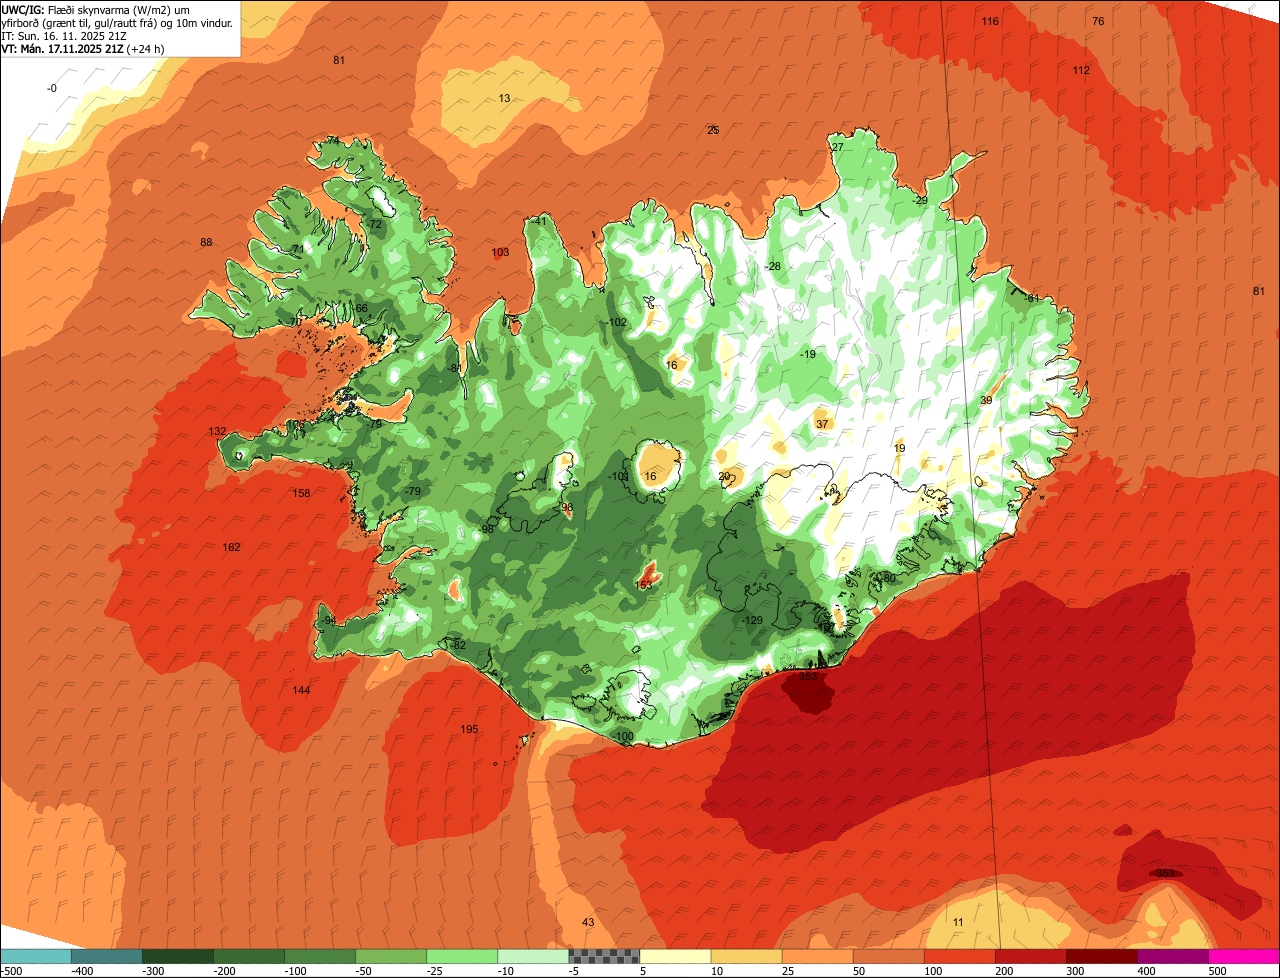Click the legend swatch between -200 and -100

click(x=248, y=956)
